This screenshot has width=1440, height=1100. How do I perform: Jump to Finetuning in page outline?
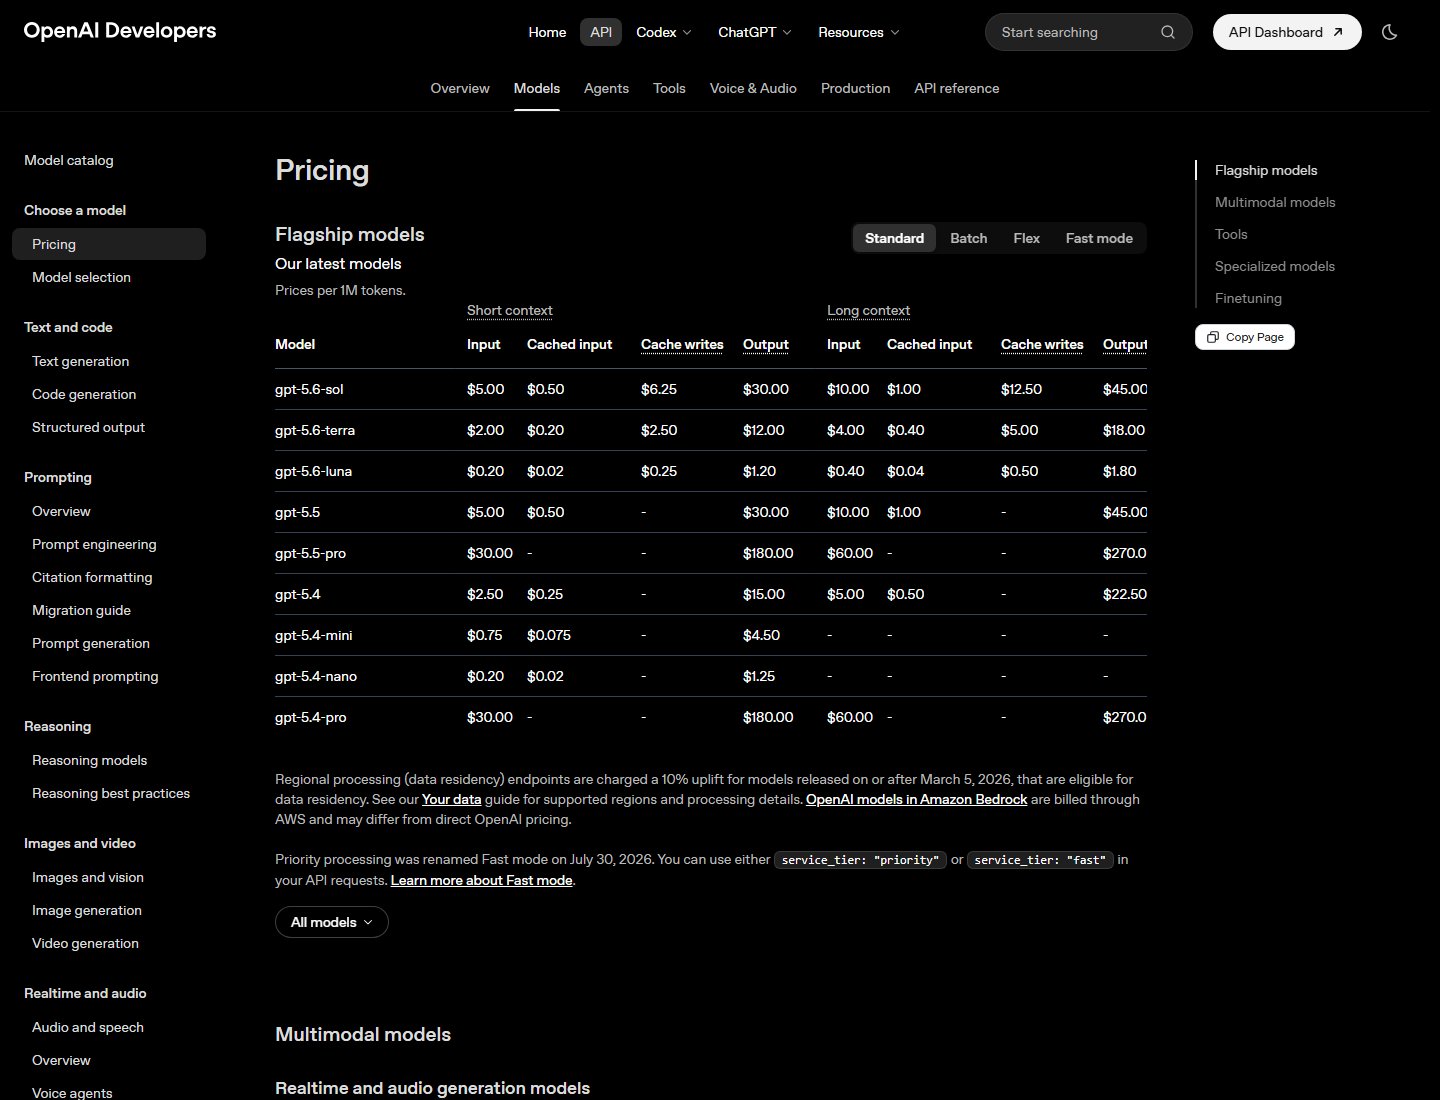tap(1248, 298)
